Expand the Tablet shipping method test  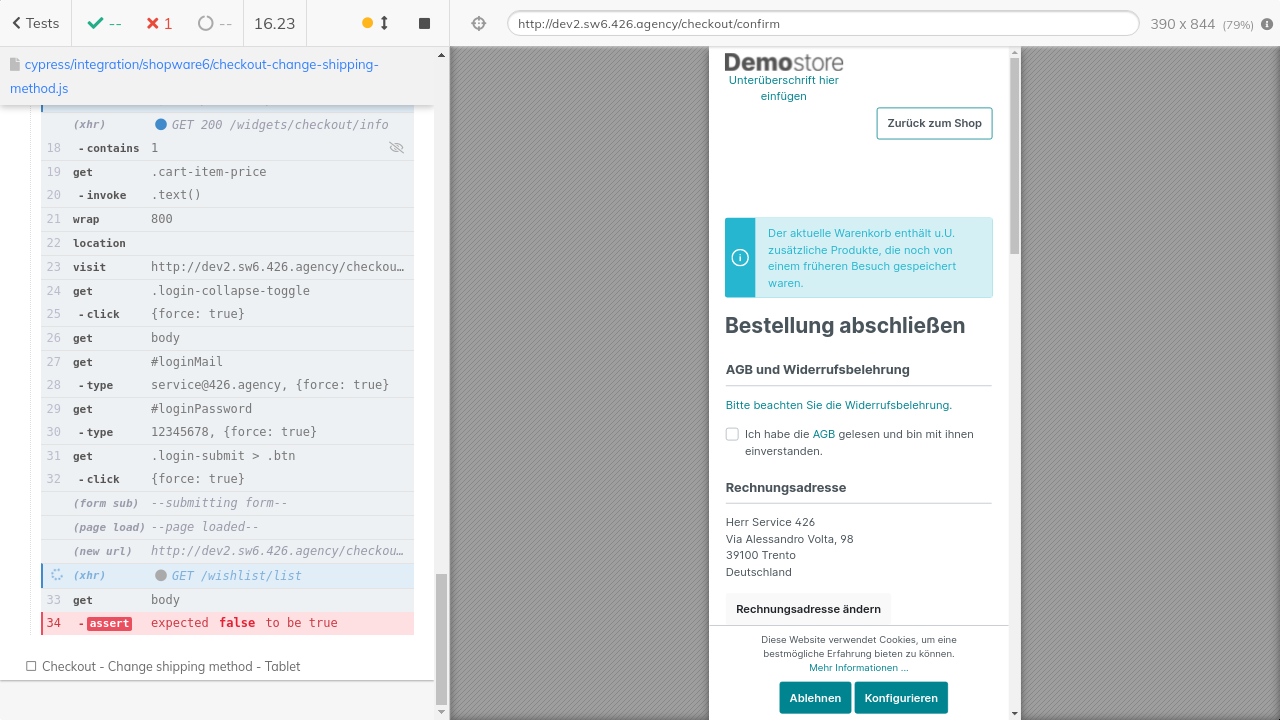pyautogui.click(x=170, y=666)
